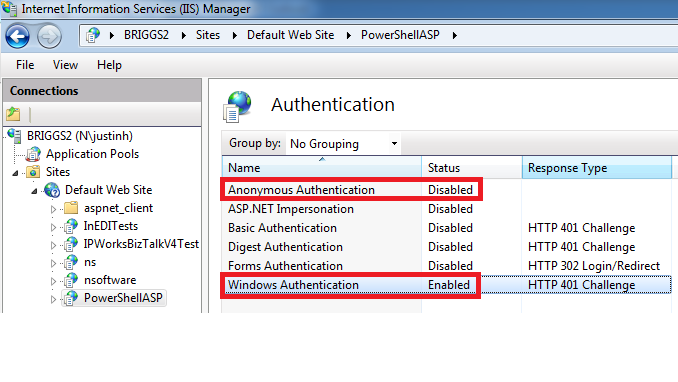Screen dimensions: 678x382
Task: Sort by the Name column header
Action: (322, 168)
